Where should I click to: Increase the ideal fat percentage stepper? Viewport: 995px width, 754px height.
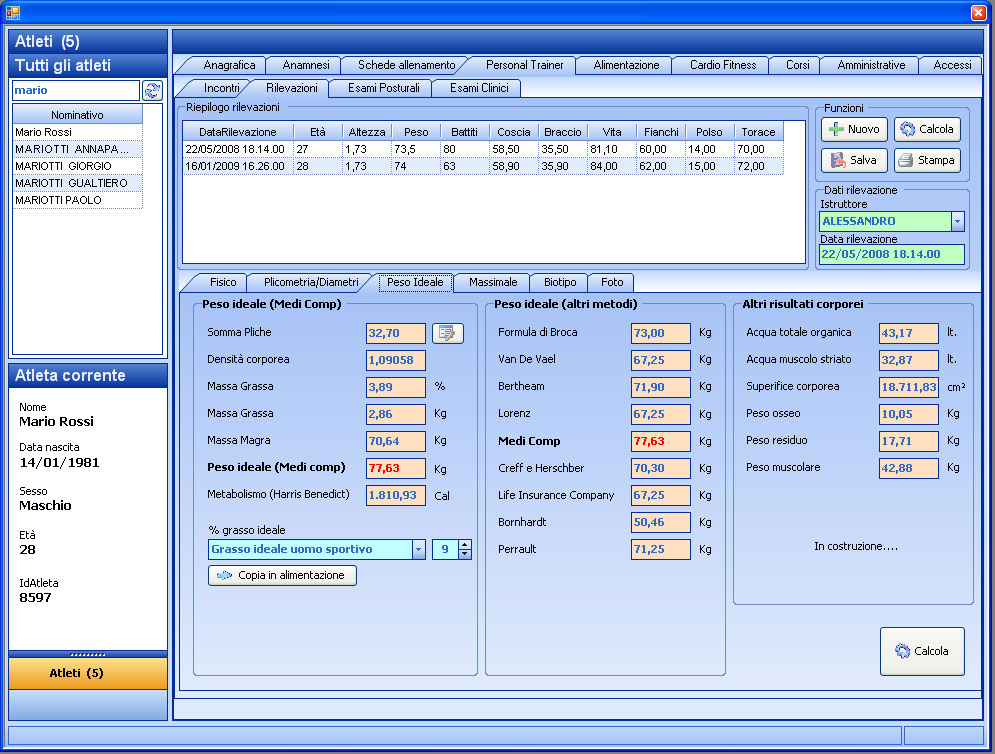click(465, 545)
